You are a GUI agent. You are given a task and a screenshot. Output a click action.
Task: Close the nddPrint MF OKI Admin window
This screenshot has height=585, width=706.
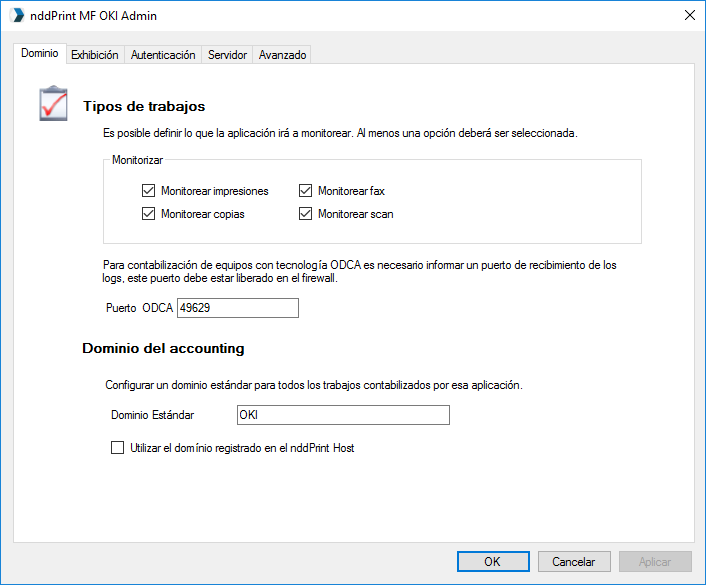[x=689, y=15]
